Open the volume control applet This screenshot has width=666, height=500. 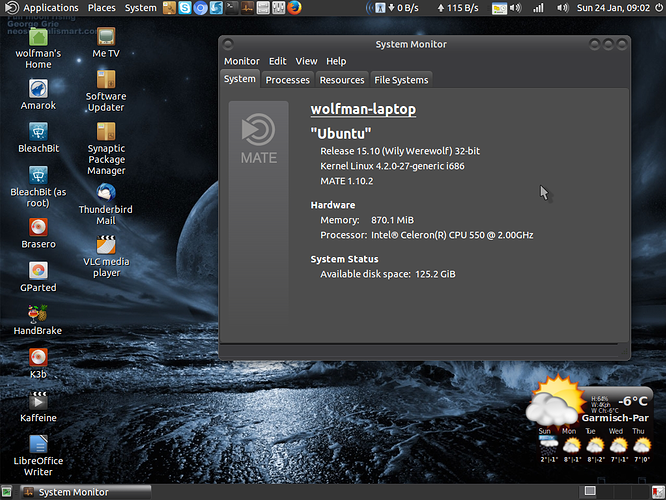562,8
